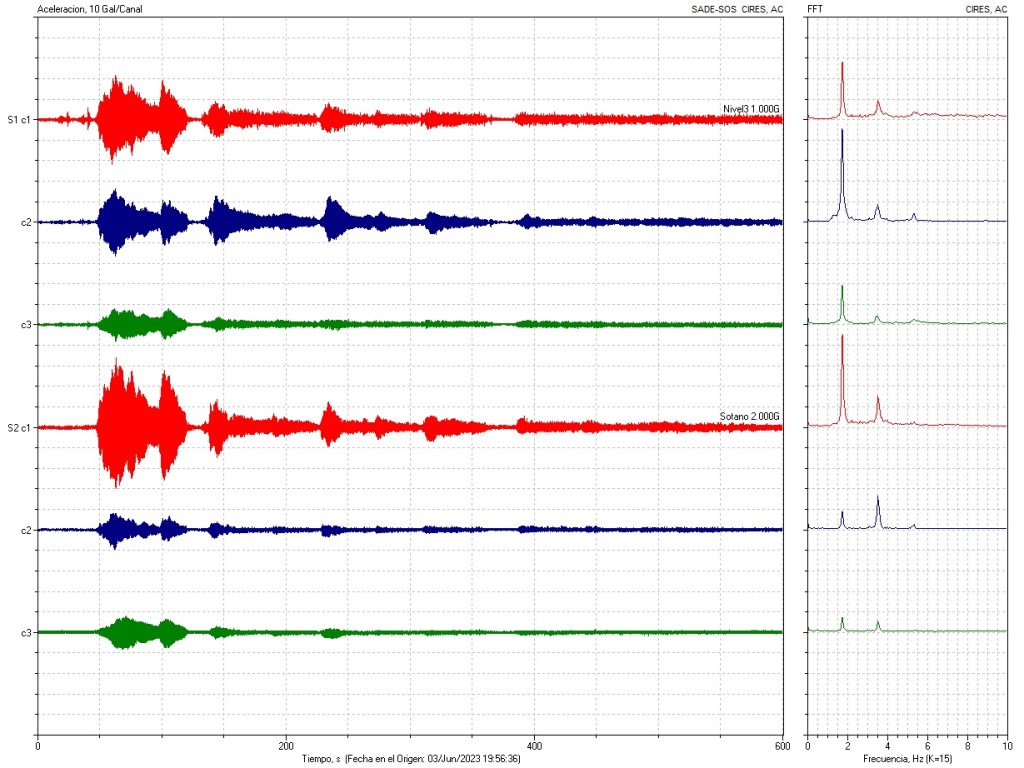Click the 8 Hz tick on frequency axis
This screenshot has height=768, width=1024.
click(967, 746)
